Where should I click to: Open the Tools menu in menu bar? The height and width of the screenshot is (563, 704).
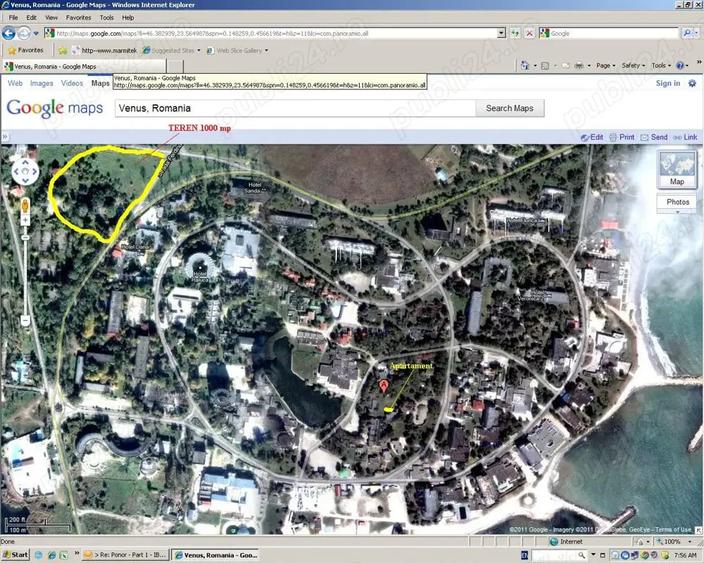tap(106, 18)
